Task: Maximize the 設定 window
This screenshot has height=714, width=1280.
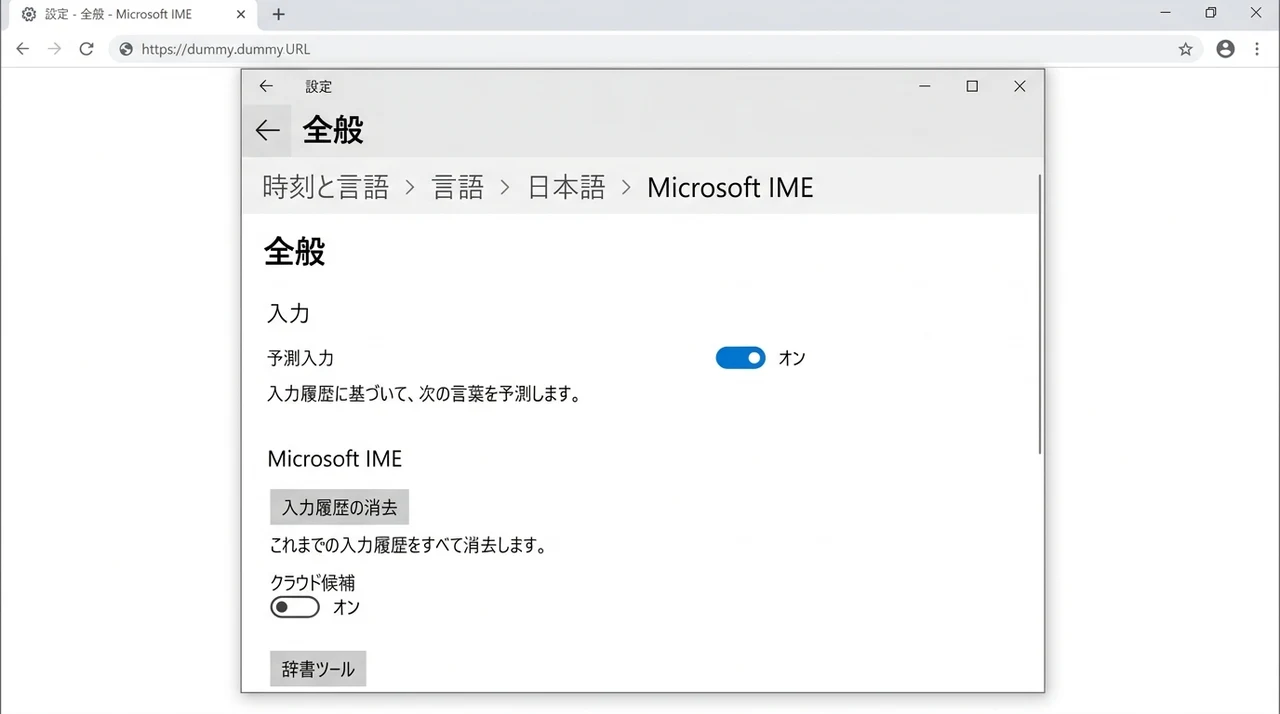Action: coord(972,87)
